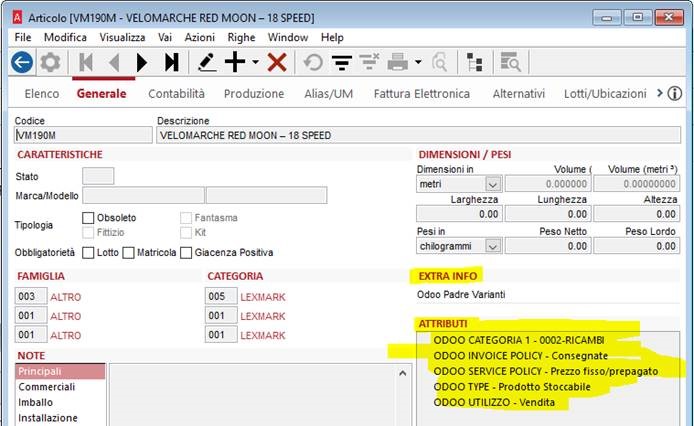
Task: Open the info icon beside the tabs
Action: coord(675,94)
